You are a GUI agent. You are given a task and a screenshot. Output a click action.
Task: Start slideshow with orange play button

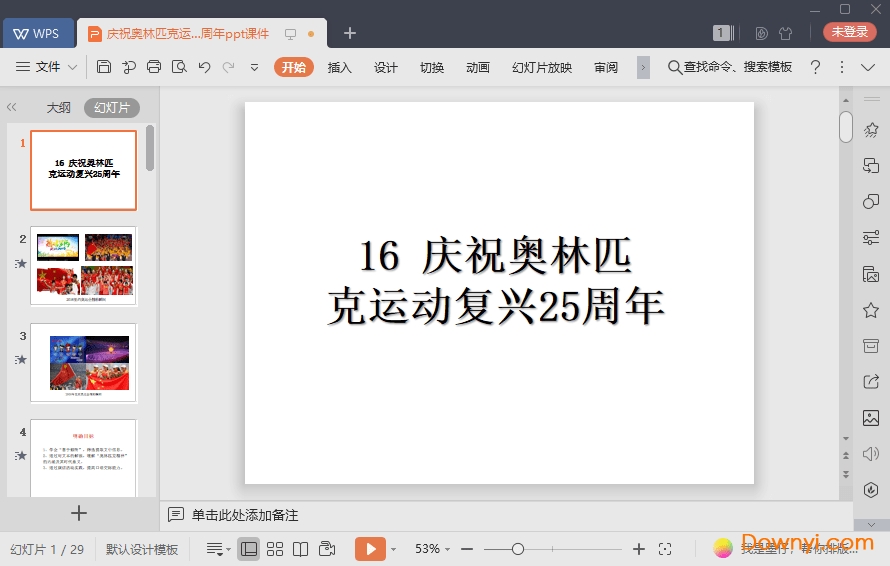[369, 549]
